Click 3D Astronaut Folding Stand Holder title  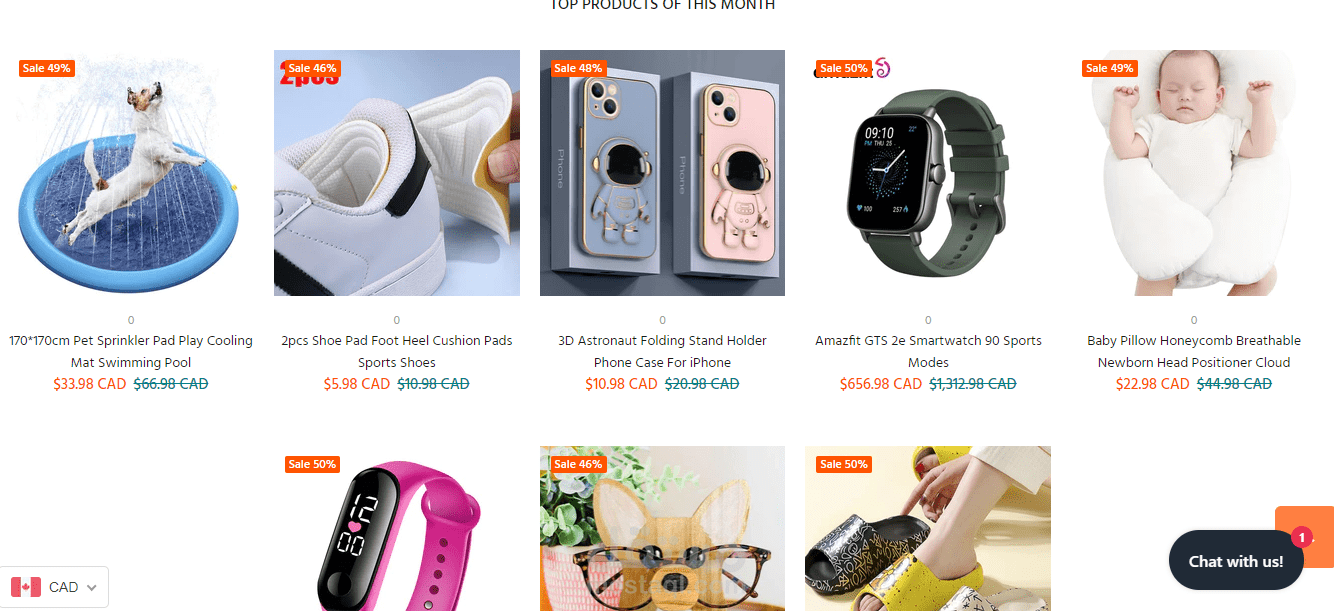[x=662, y=352]
